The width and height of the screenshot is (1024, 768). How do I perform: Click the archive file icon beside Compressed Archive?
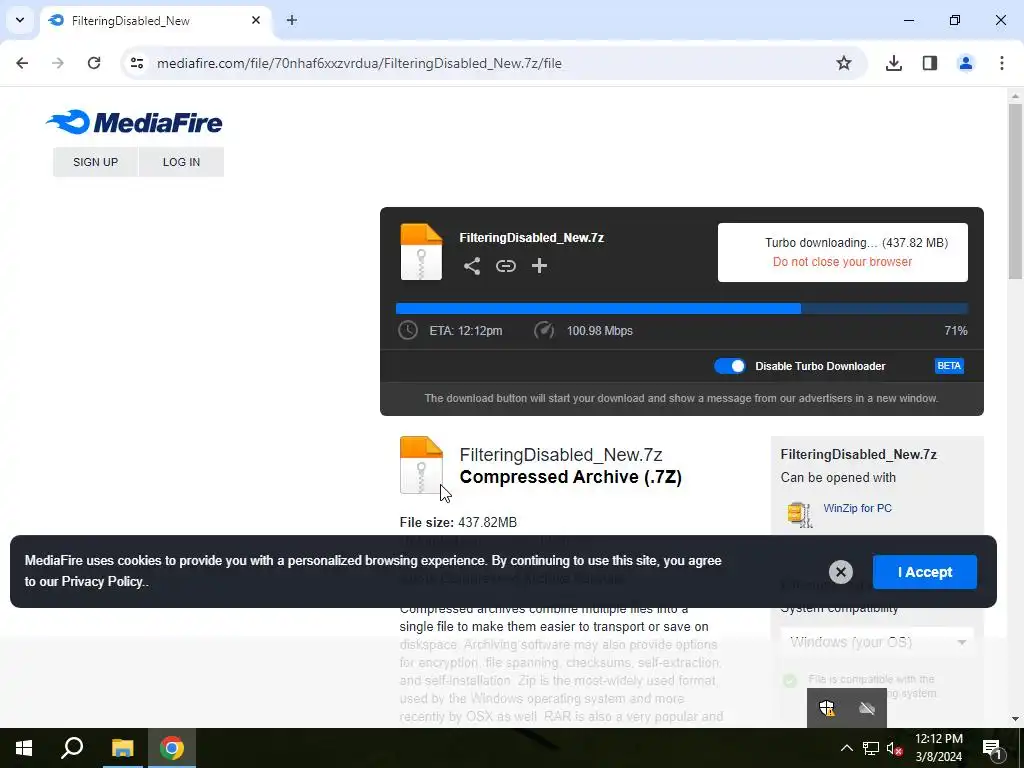(x=421, y=464)
